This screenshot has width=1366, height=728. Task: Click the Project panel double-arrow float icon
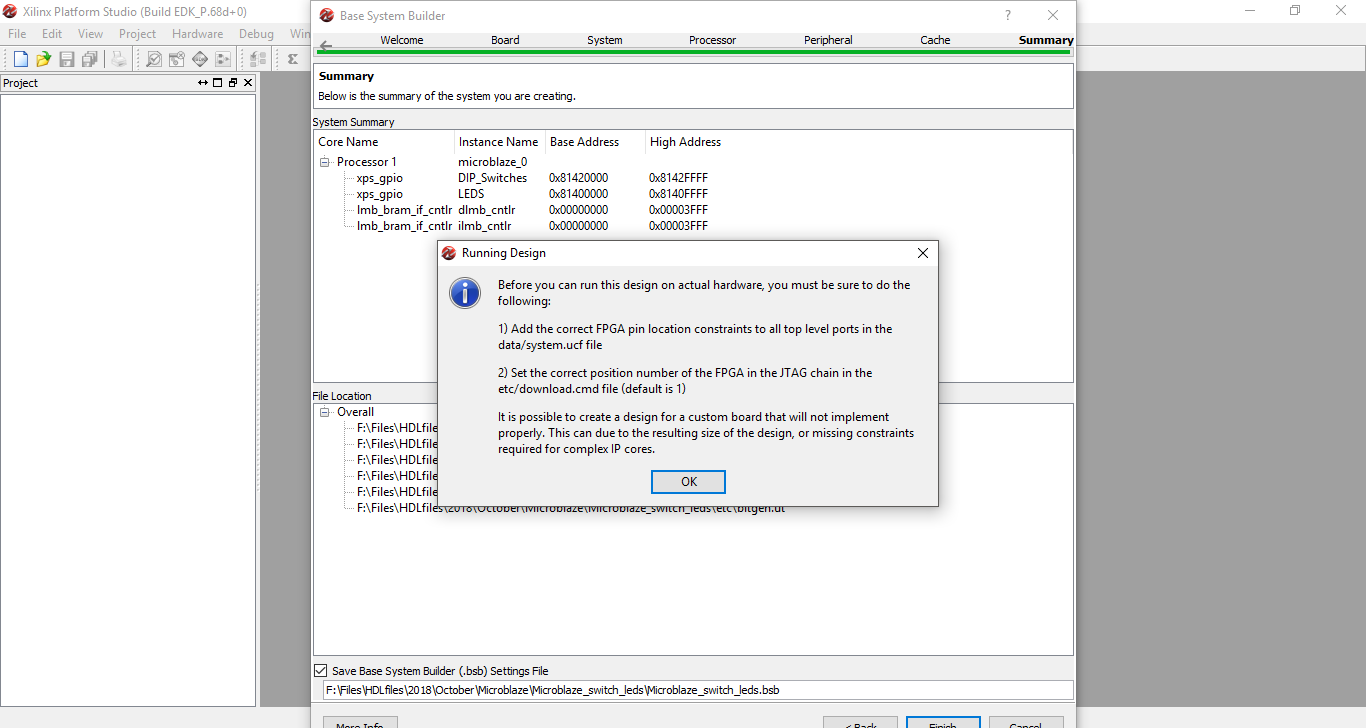tap(203, 83)
